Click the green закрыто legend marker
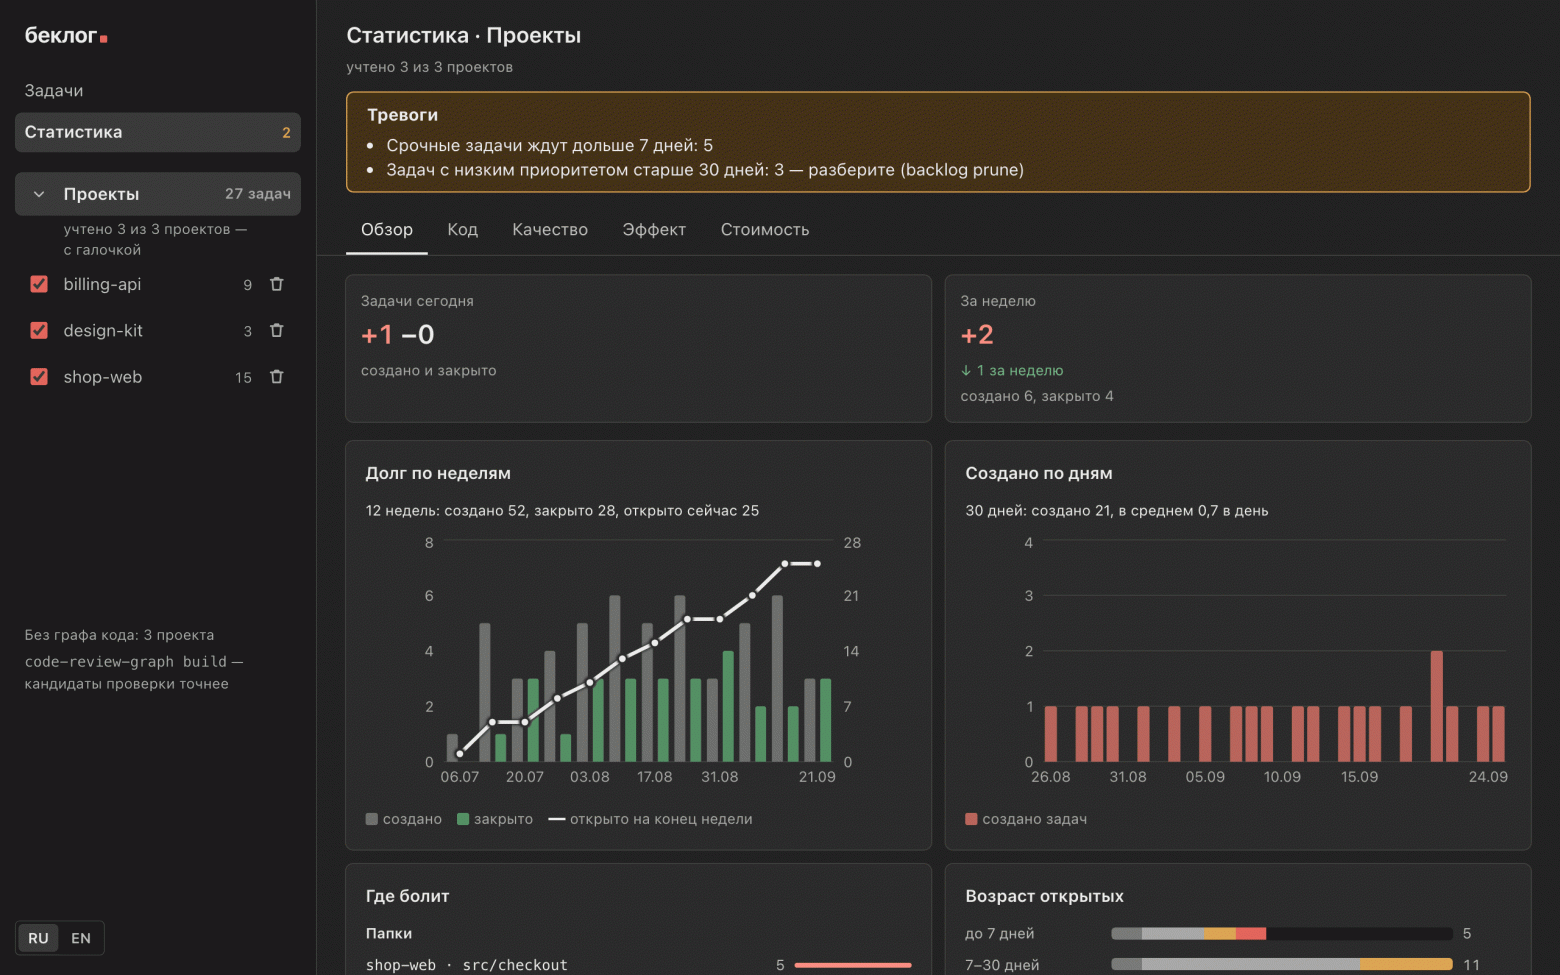This screenshot has height=975, width=1560. click(x=463, y=819)
